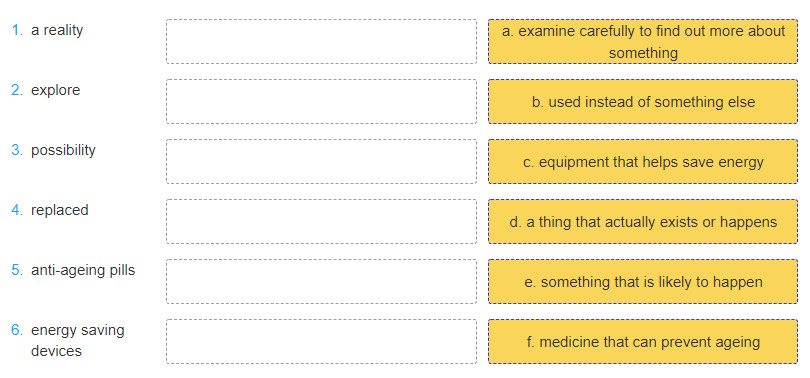Viewport: 810px width, 378px height.
Task: Click the term '6. energy saving devices'
Action: [68, 340]
